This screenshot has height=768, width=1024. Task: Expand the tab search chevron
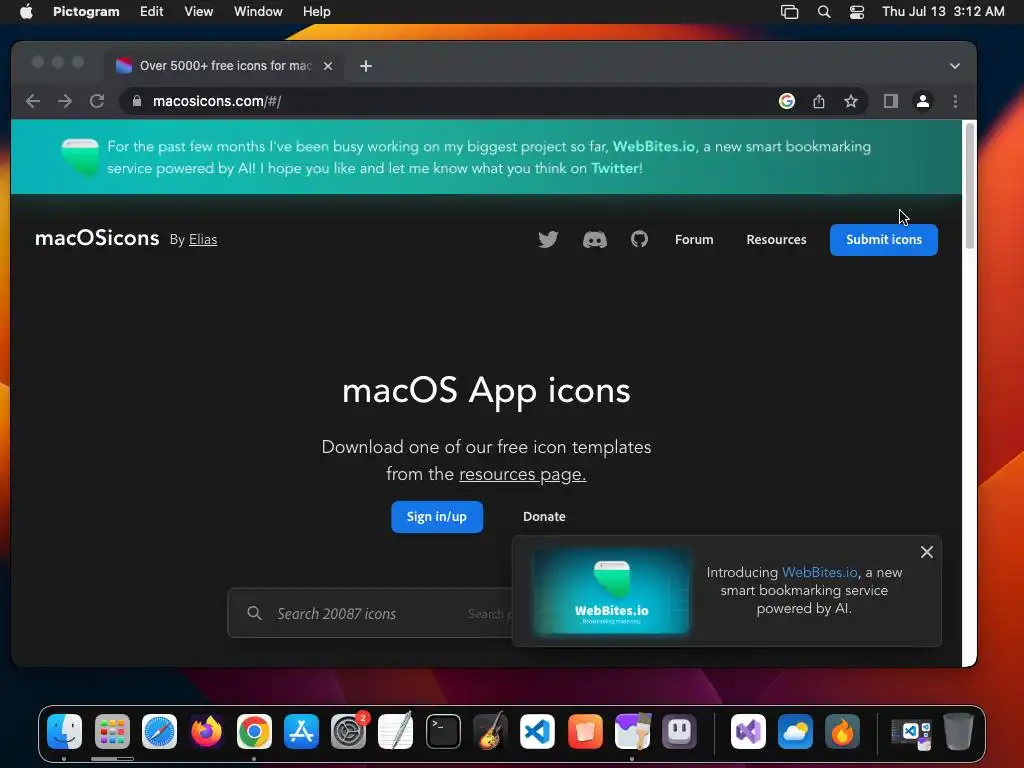point(955,66)
